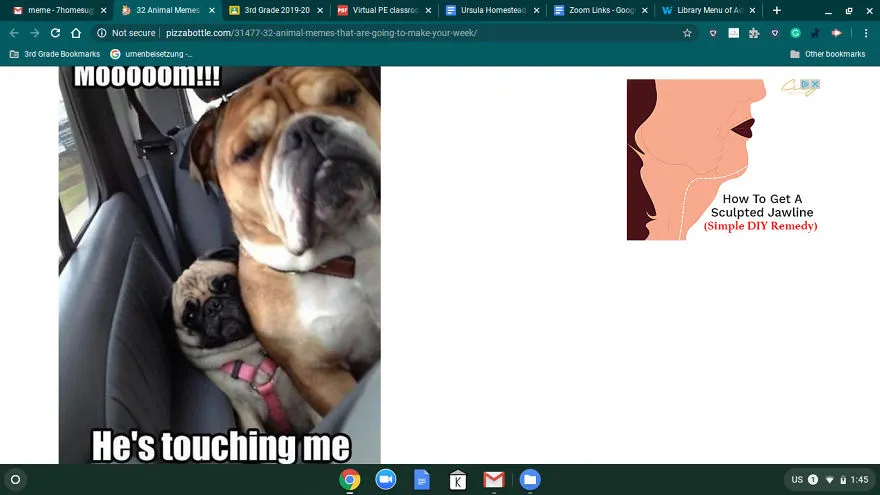The height and width of the screenshot is (495, 880).
Task: Launch Zoom from the shelf
Action: click(386, 479)
